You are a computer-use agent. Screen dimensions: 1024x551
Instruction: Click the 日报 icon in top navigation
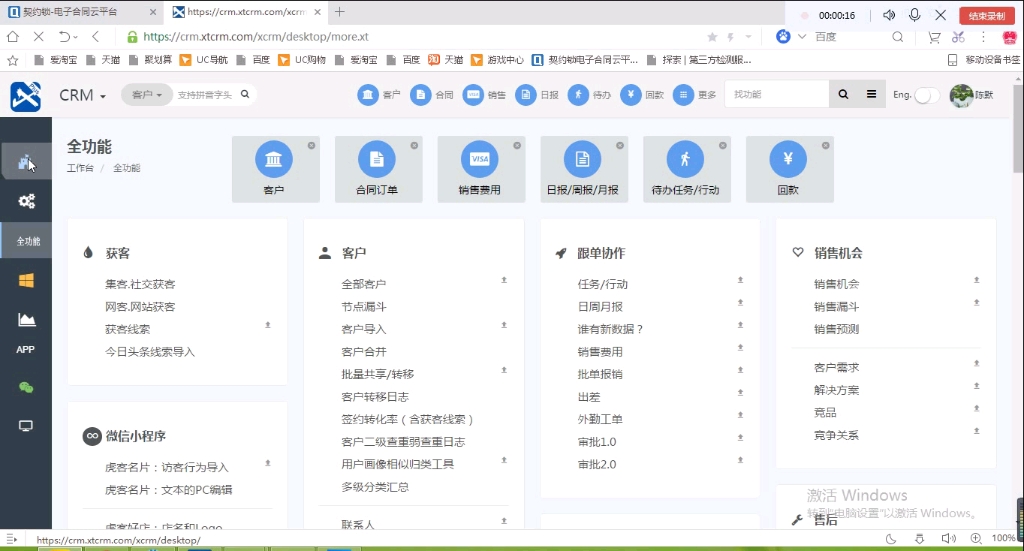526,95
